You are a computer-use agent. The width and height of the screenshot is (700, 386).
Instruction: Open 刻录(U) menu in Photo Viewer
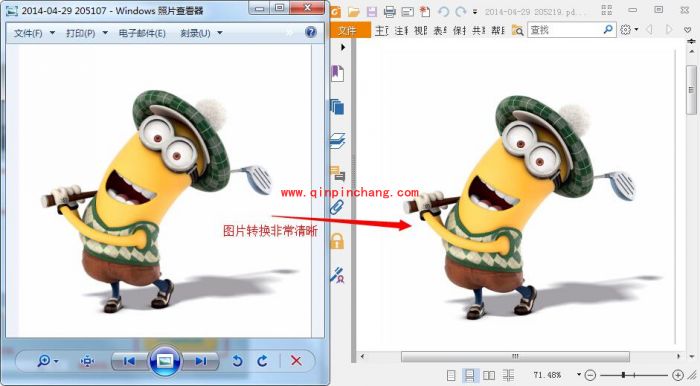[196, 33]
